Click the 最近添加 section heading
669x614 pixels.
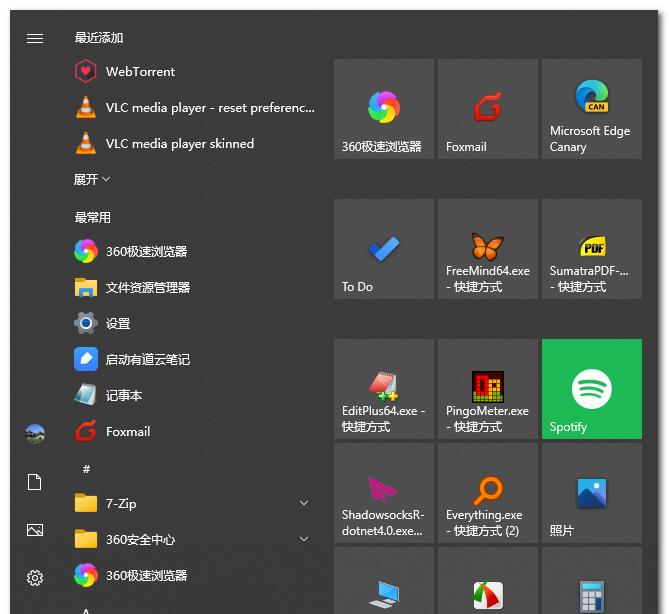coord(99,38)
